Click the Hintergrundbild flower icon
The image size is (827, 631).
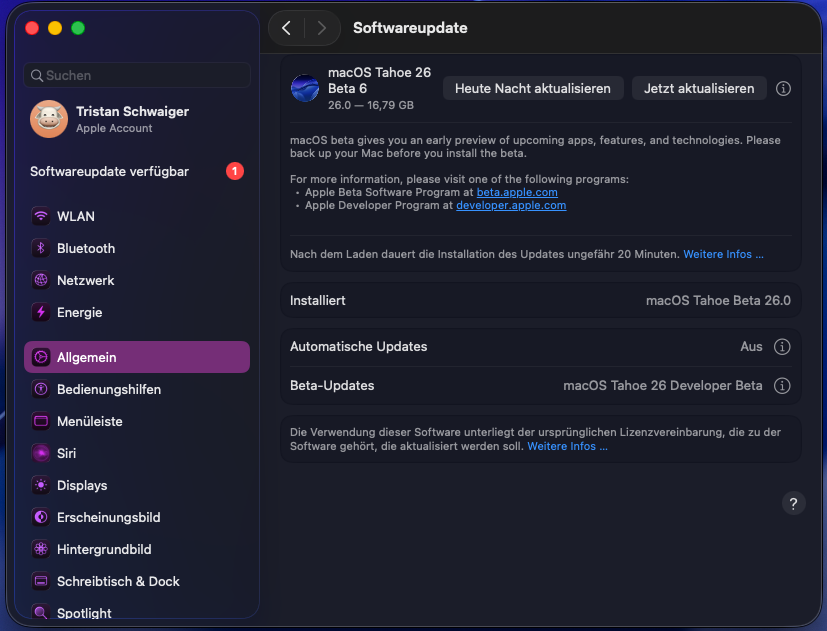click(41, 549)
